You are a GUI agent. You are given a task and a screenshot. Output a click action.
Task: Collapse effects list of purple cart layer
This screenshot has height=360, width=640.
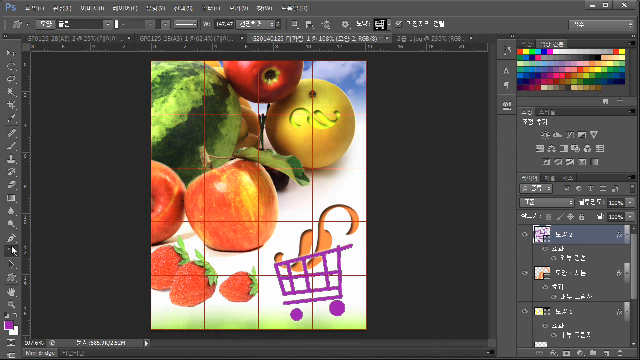[627, 234]
